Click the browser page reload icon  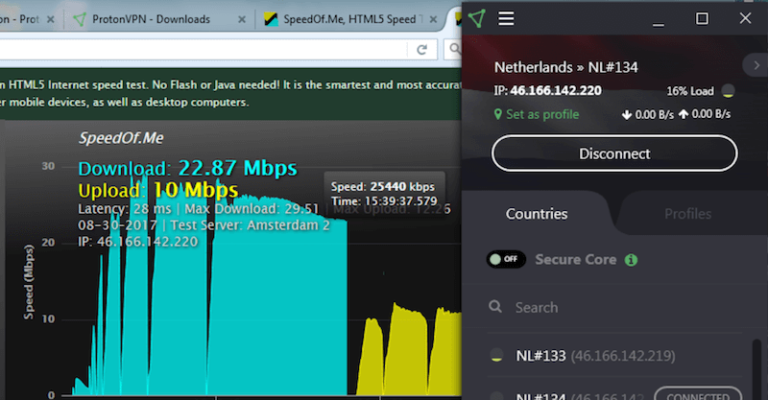[424, 49]
